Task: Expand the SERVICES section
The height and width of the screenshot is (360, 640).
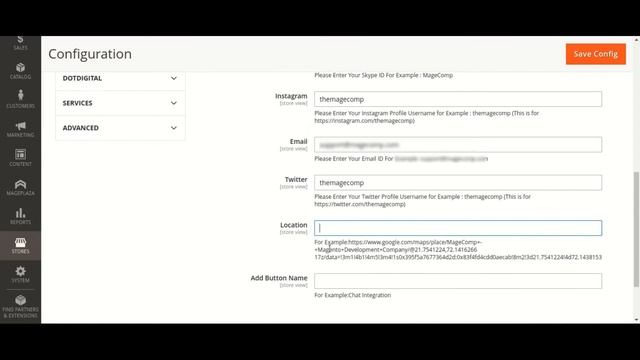Action: 120,103
